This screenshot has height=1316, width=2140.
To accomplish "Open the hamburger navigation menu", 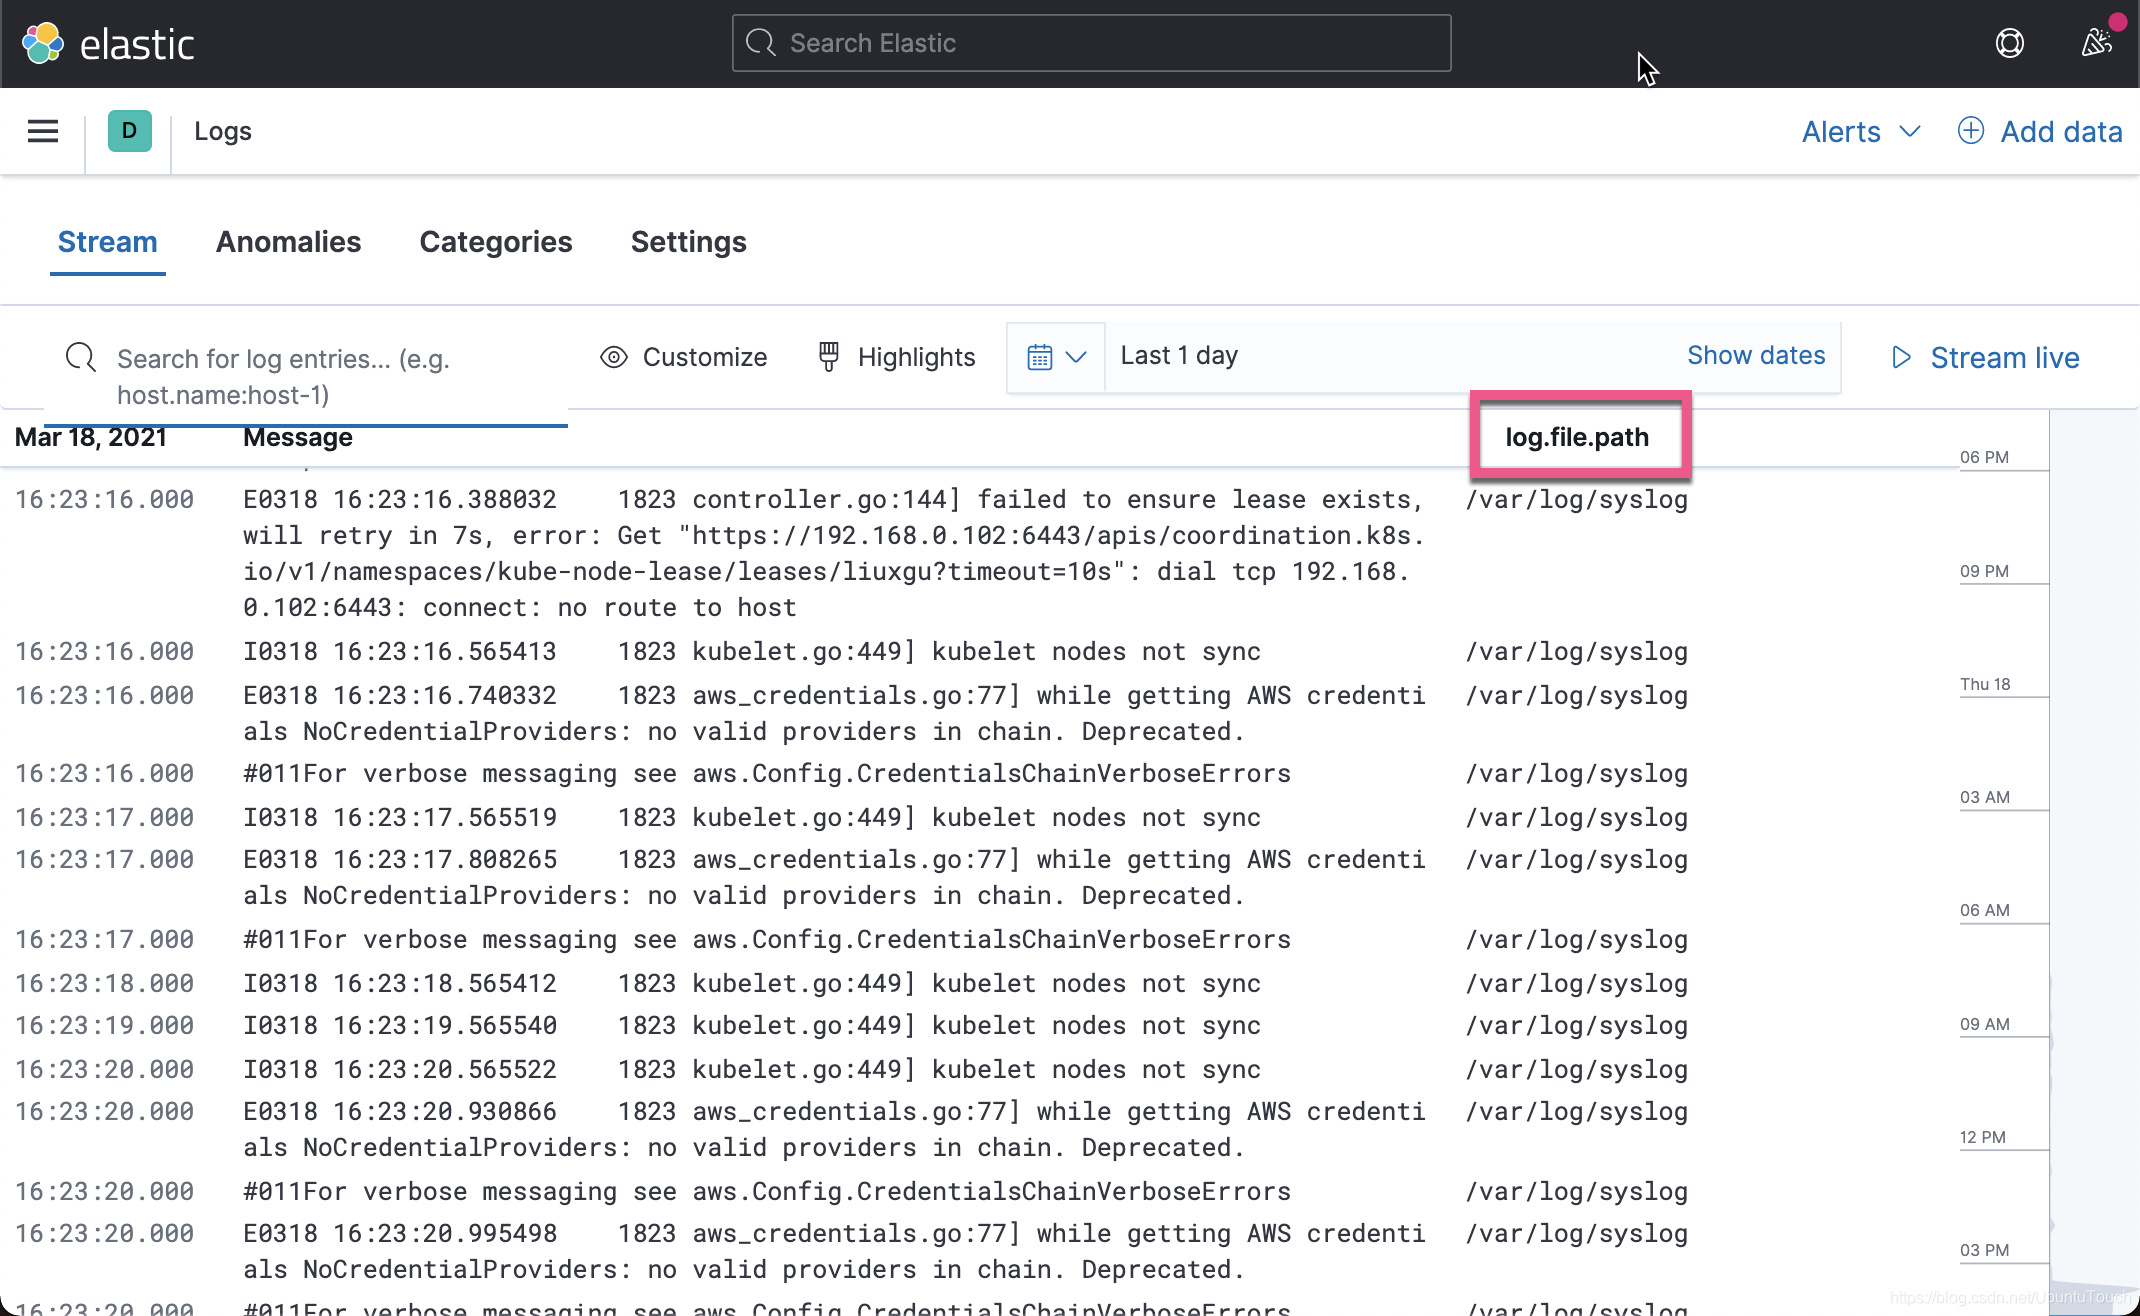I will (x=42, y=131).
